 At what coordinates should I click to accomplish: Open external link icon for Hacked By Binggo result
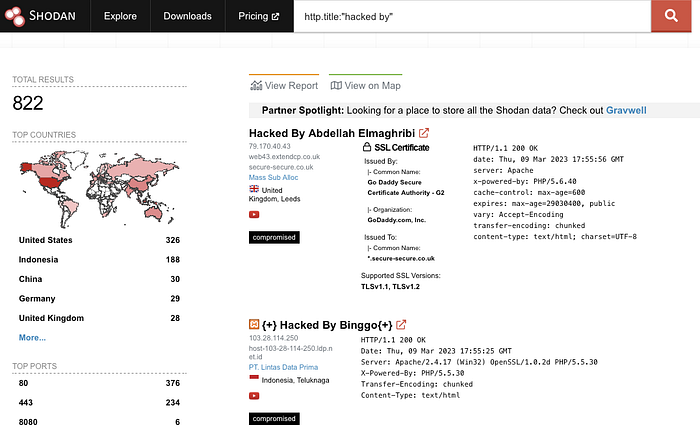pos(401,325)
